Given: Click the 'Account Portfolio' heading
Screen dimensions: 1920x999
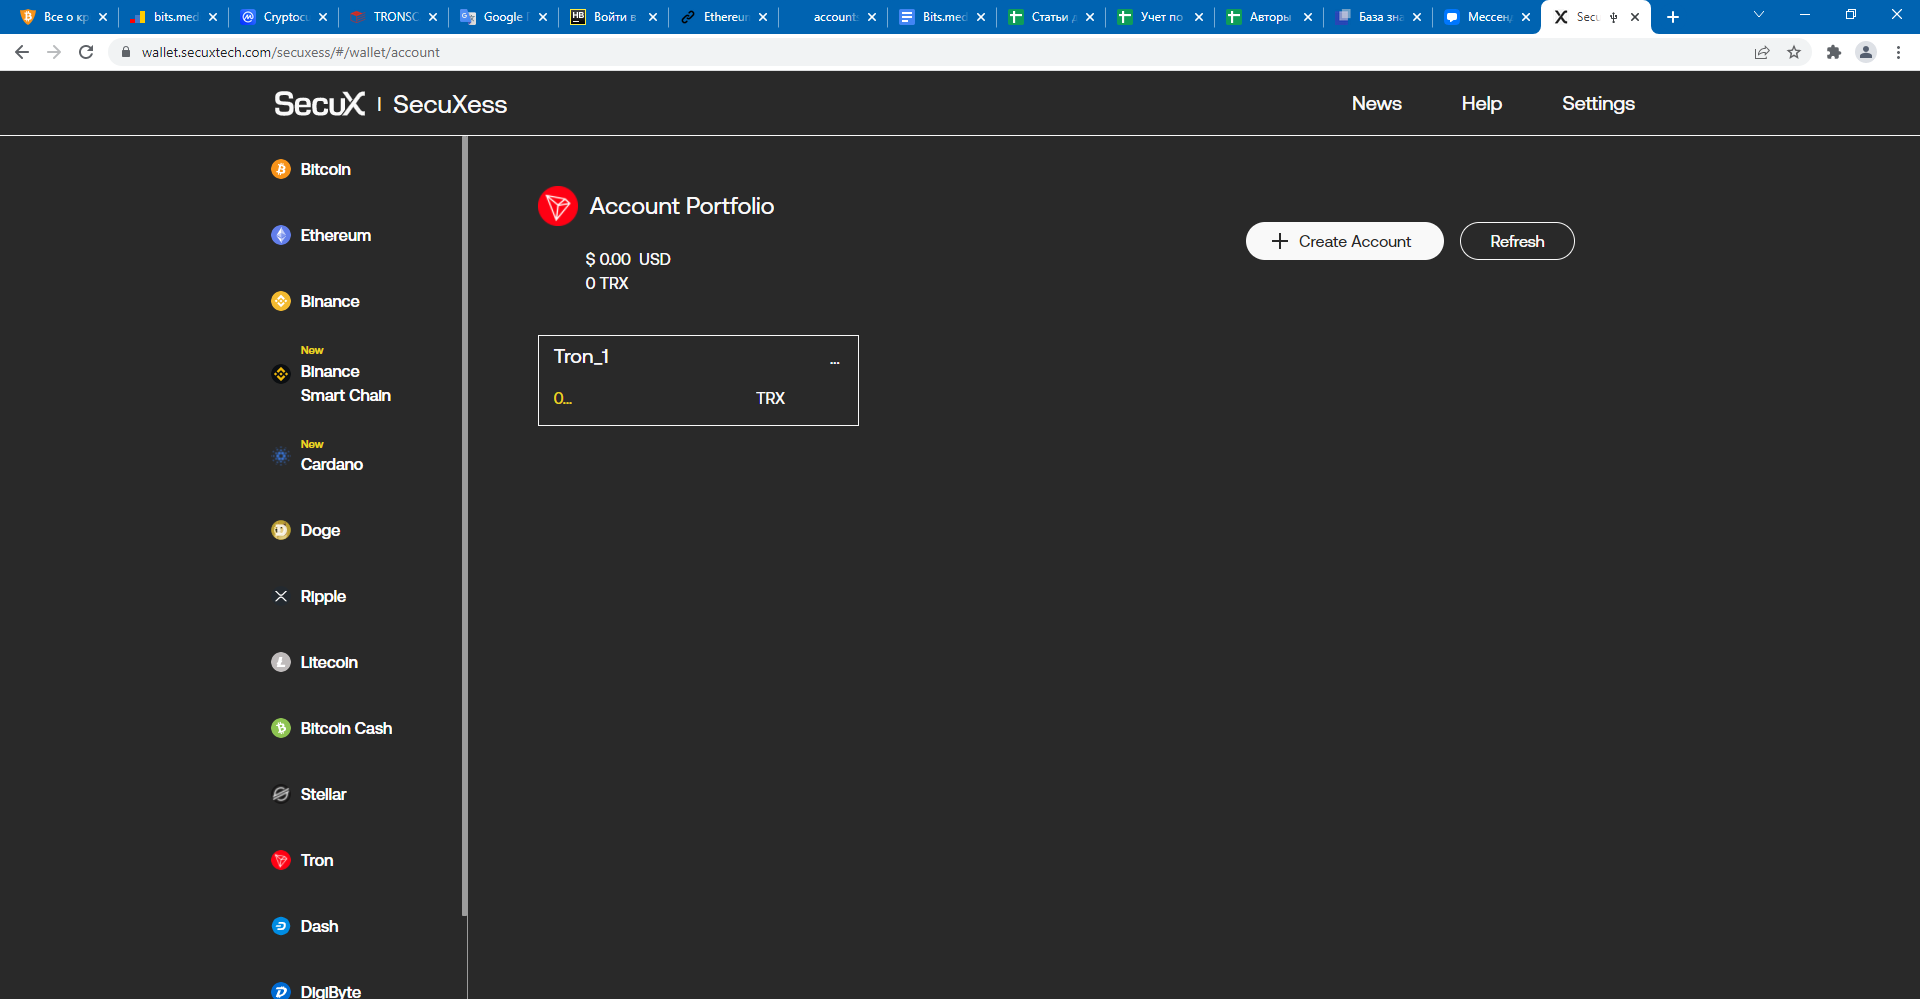Looking at the screenshot, I should point(682,206).
